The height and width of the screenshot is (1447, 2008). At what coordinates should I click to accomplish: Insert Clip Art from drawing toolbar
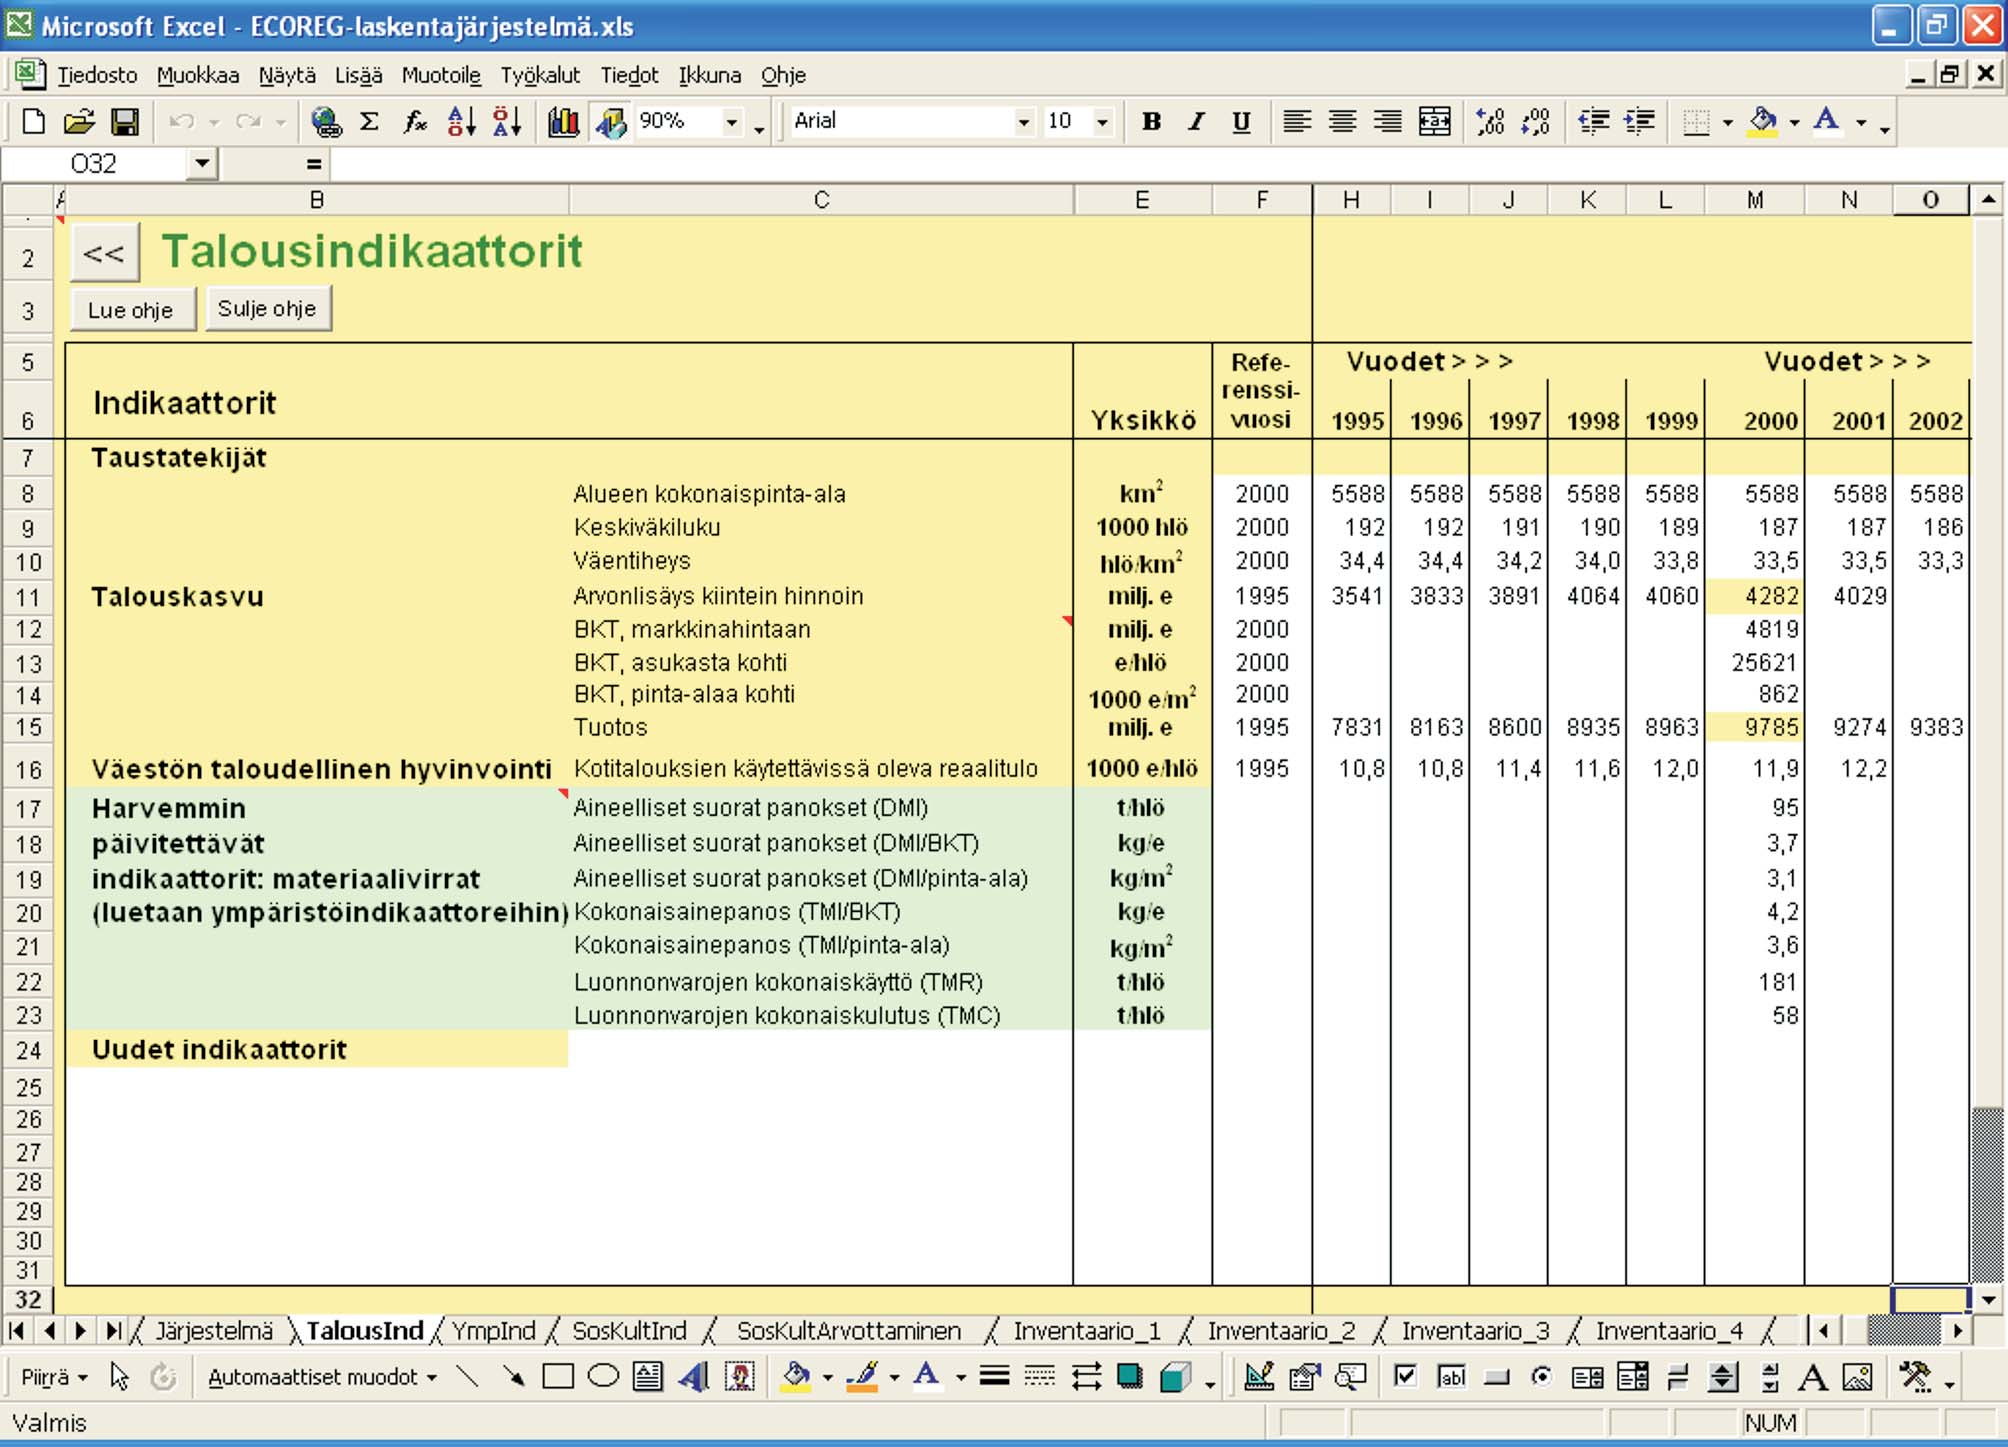[x=740, y=1377]
